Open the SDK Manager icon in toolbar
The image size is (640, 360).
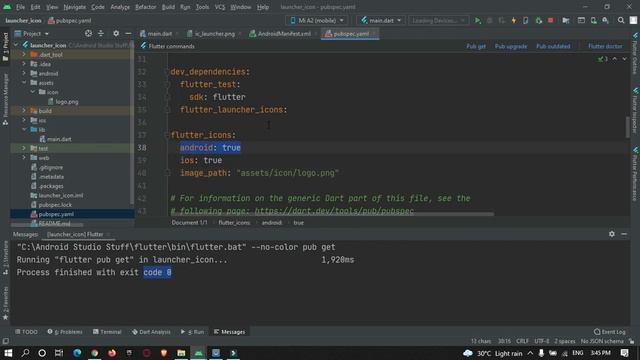pos(605,20)
